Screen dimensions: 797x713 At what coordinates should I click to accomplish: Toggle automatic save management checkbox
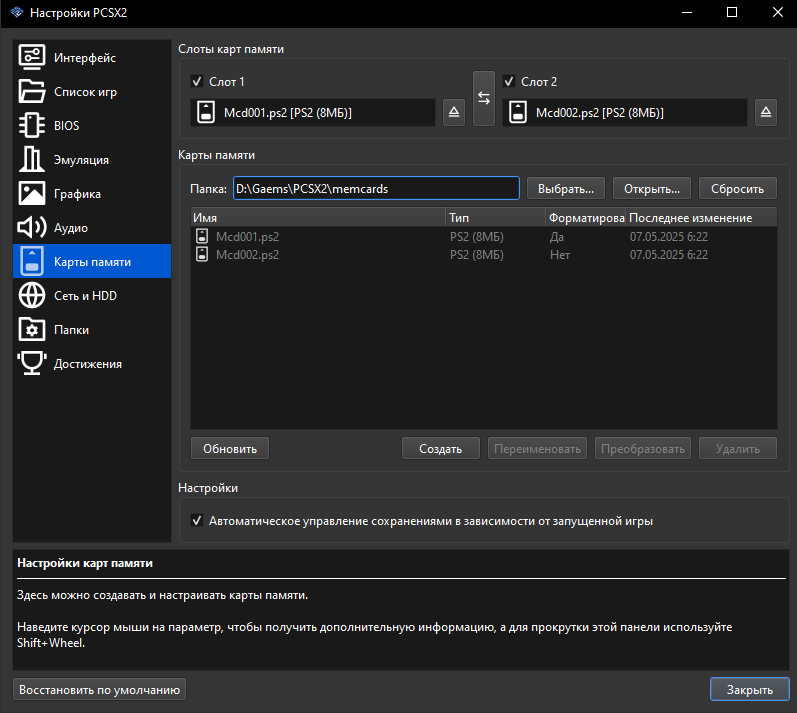click(197, 521)
